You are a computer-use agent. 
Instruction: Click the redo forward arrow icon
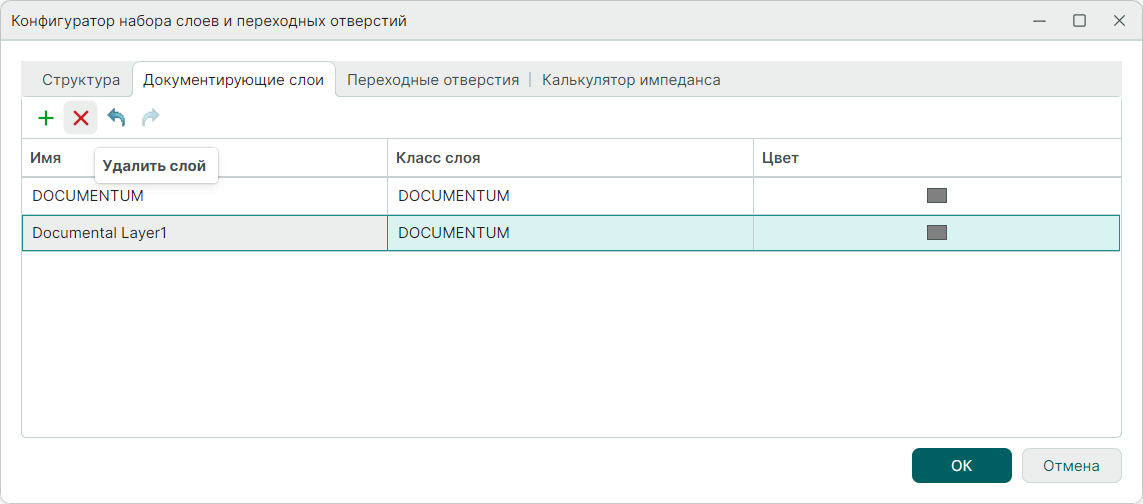tap(151, 118)
